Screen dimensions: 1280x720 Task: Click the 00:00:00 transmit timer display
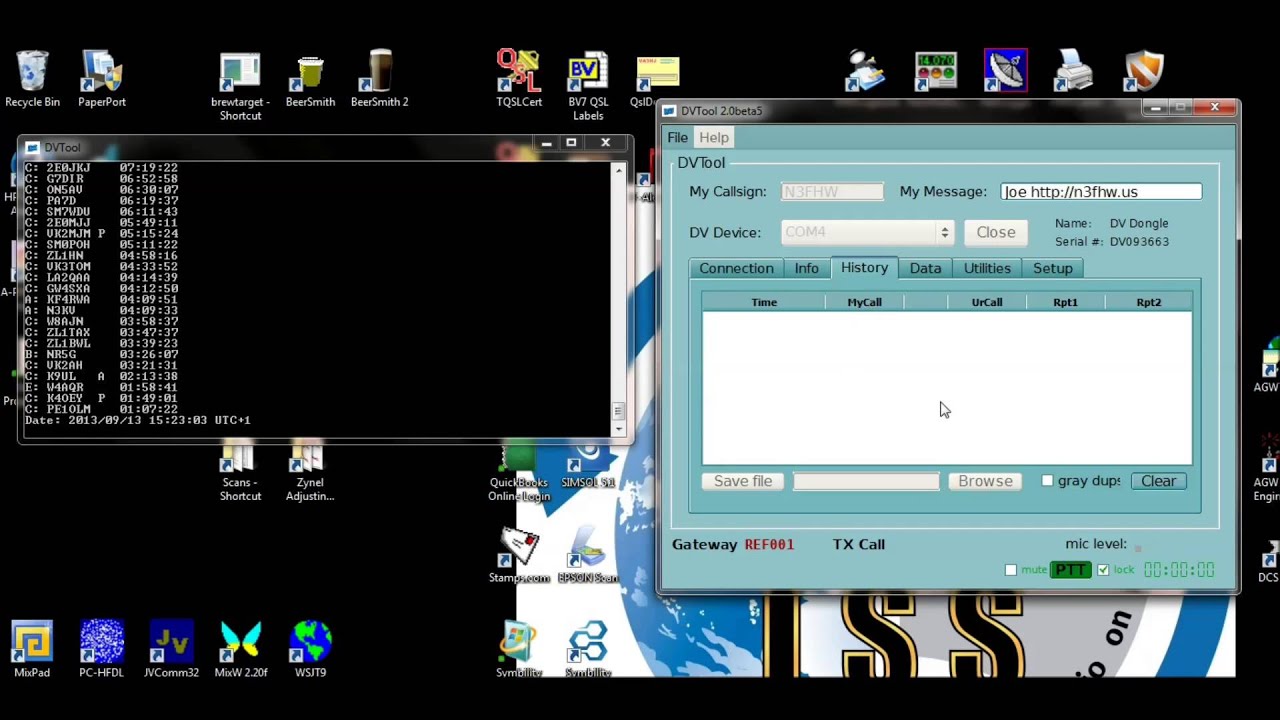(x=1179, y=570)
